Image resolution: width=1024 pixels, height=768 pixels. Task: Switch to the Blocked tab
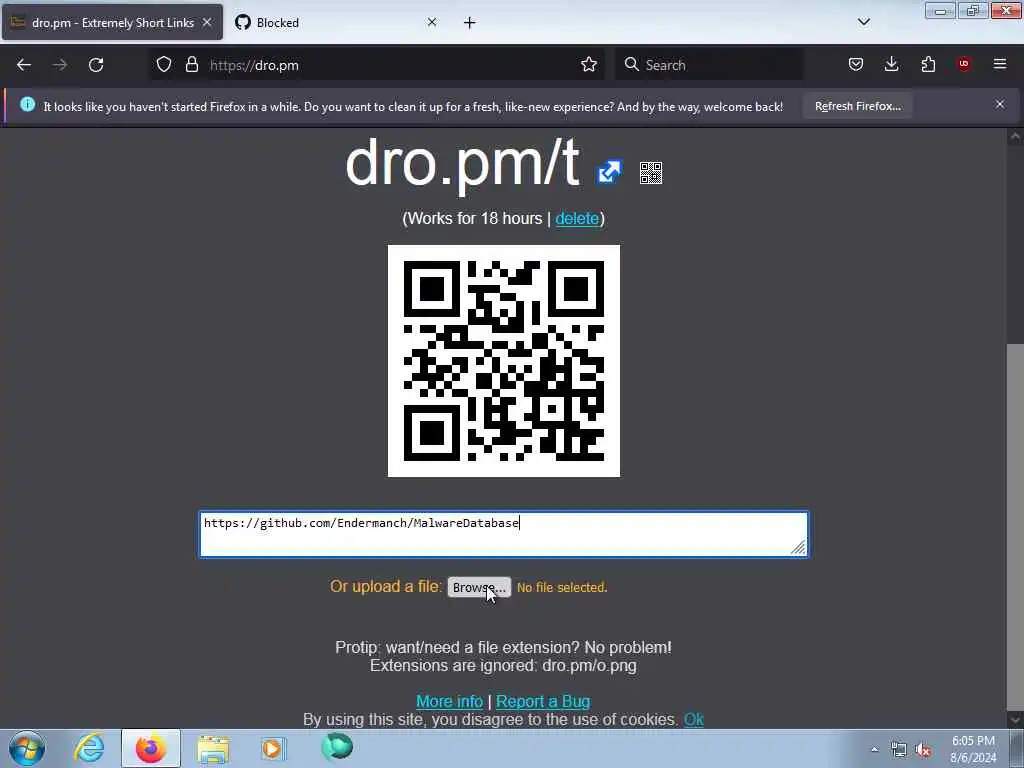coord(336,23)
